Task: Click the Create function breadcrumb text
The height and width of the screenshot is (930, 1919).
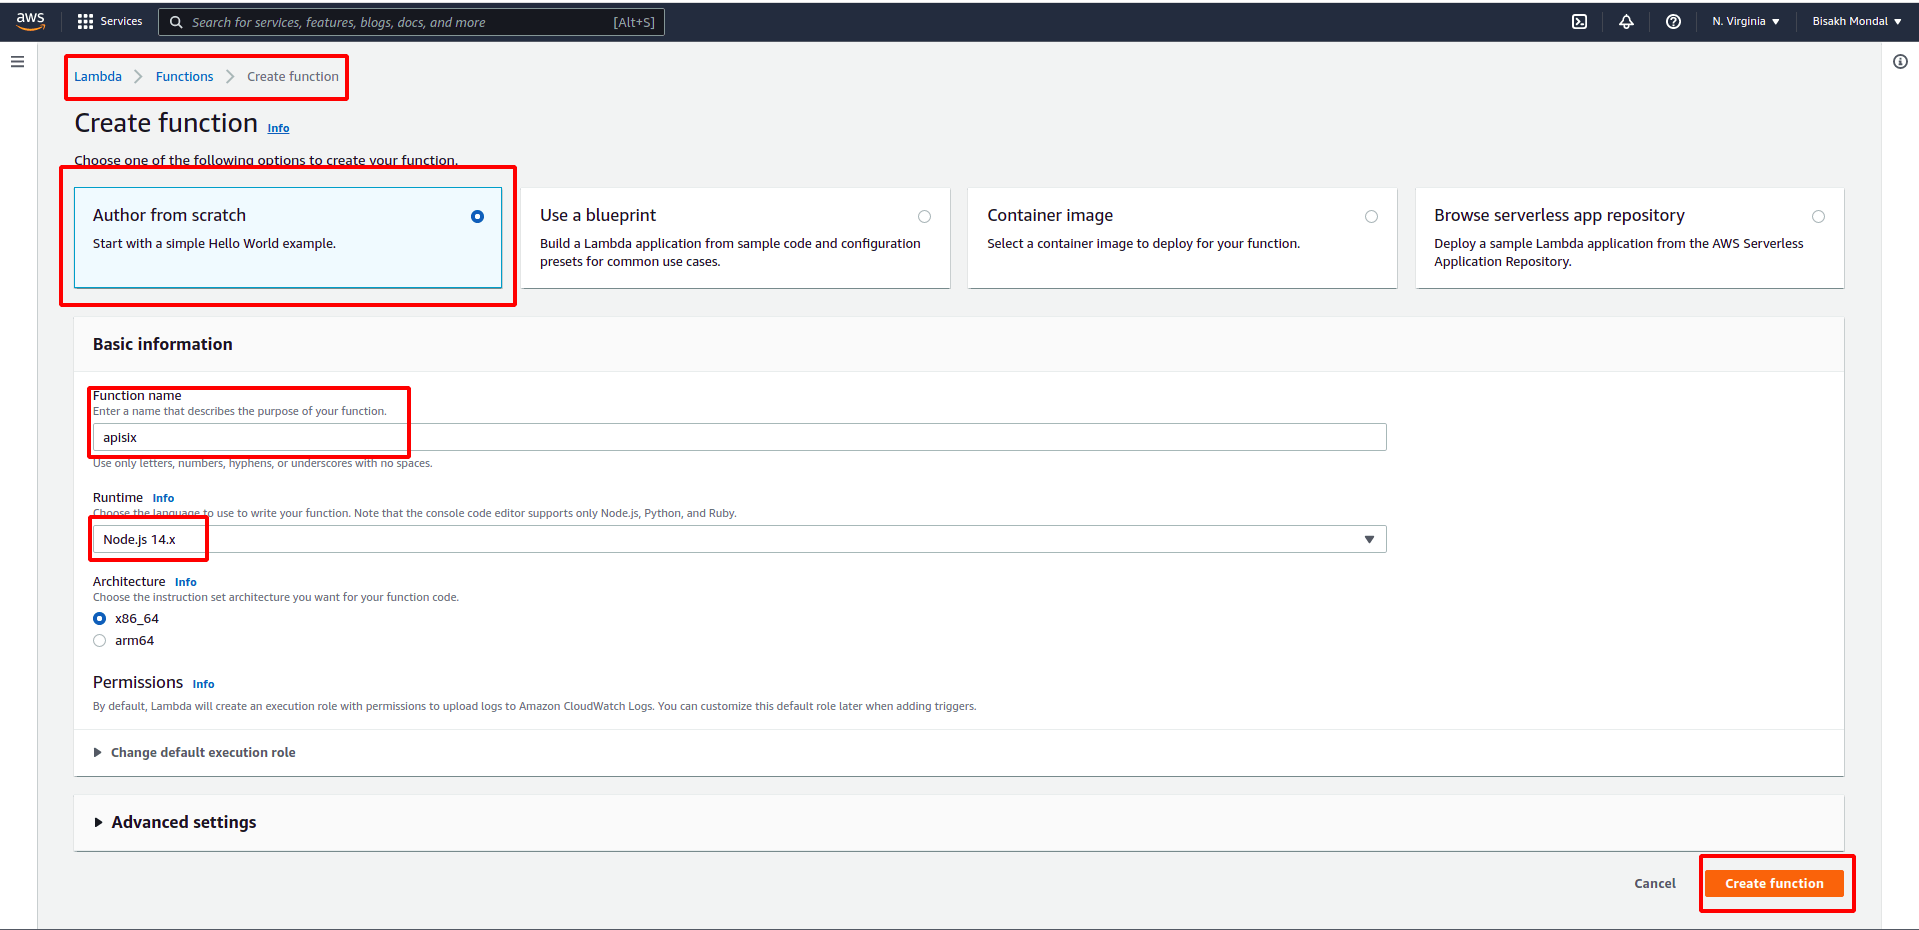Action: 293,77
